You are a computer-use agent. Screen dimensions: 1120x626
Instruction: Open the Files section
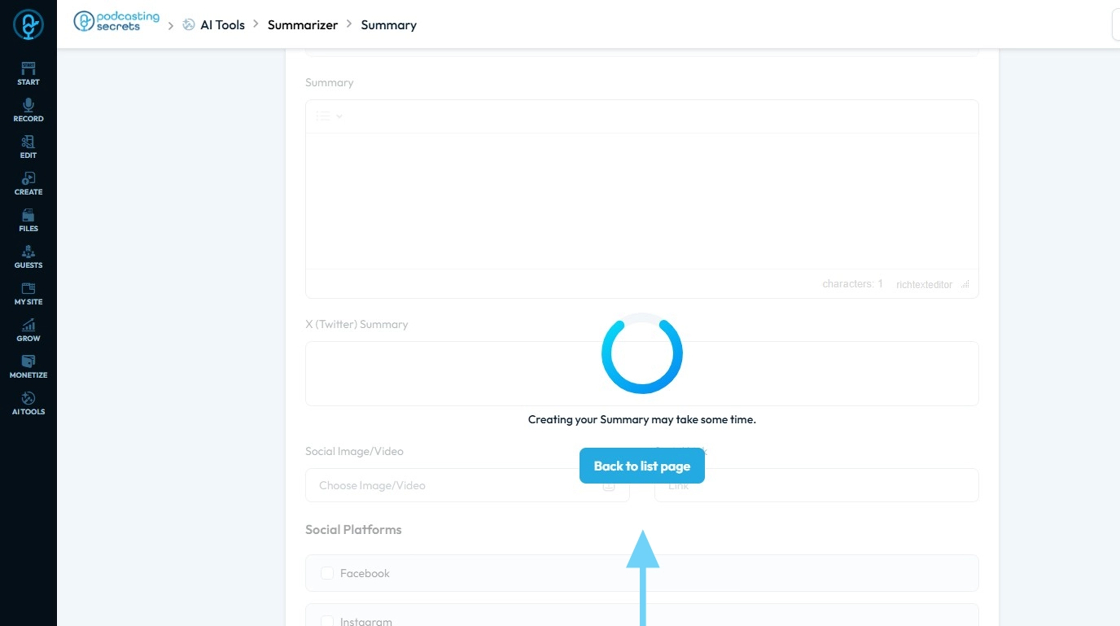click(x=29, y=220)
